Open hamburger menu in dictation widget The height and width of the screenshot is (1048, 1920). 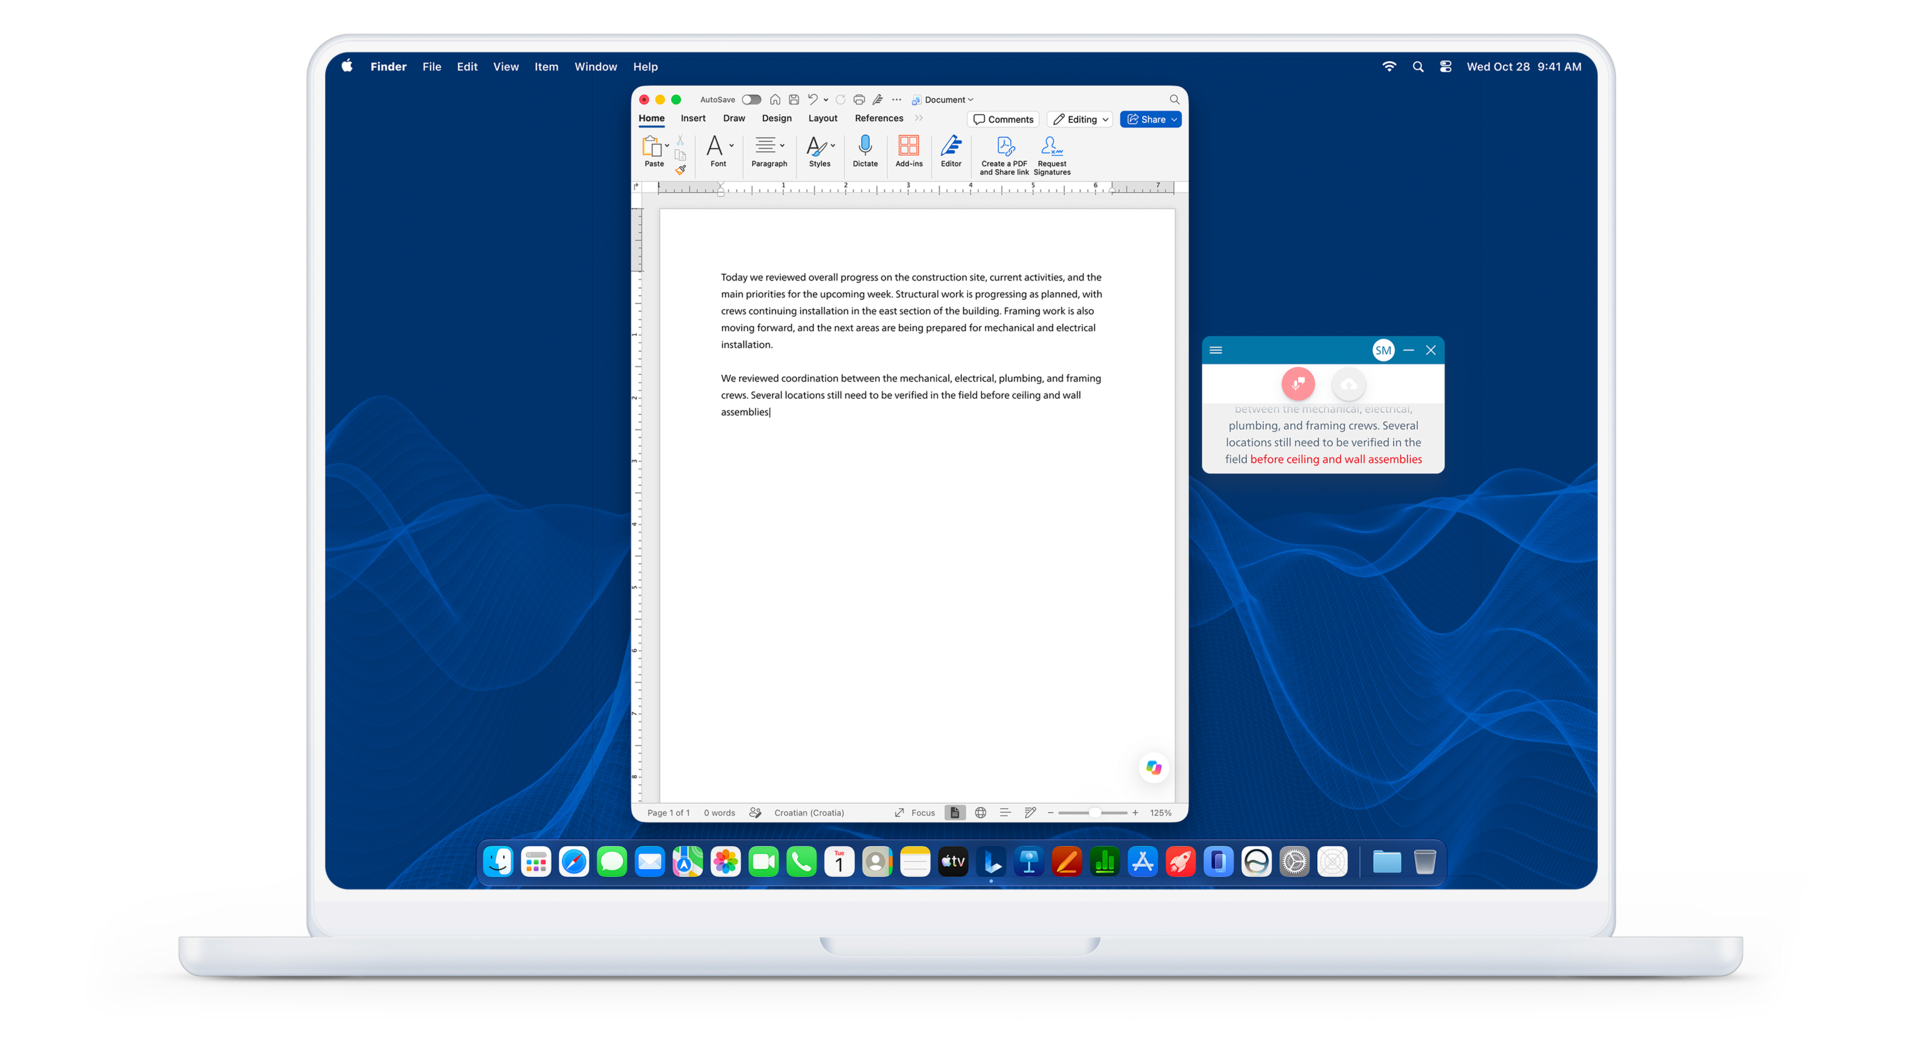pos(1216,350)
